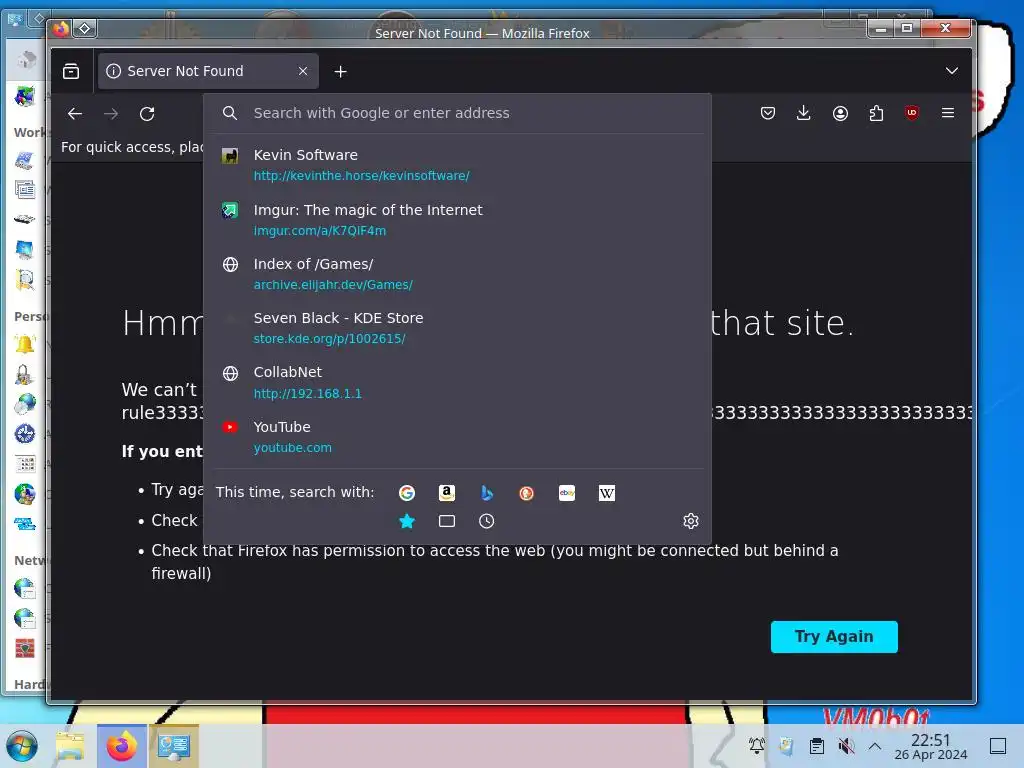Open the Firefox window menu icon
1024x768 pixels.
(x=61, y=29)
